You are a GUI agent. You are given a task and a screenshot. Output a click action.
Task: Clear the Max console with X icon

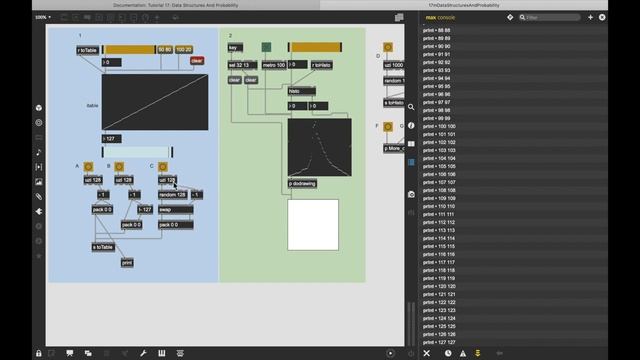coord(427,353)
